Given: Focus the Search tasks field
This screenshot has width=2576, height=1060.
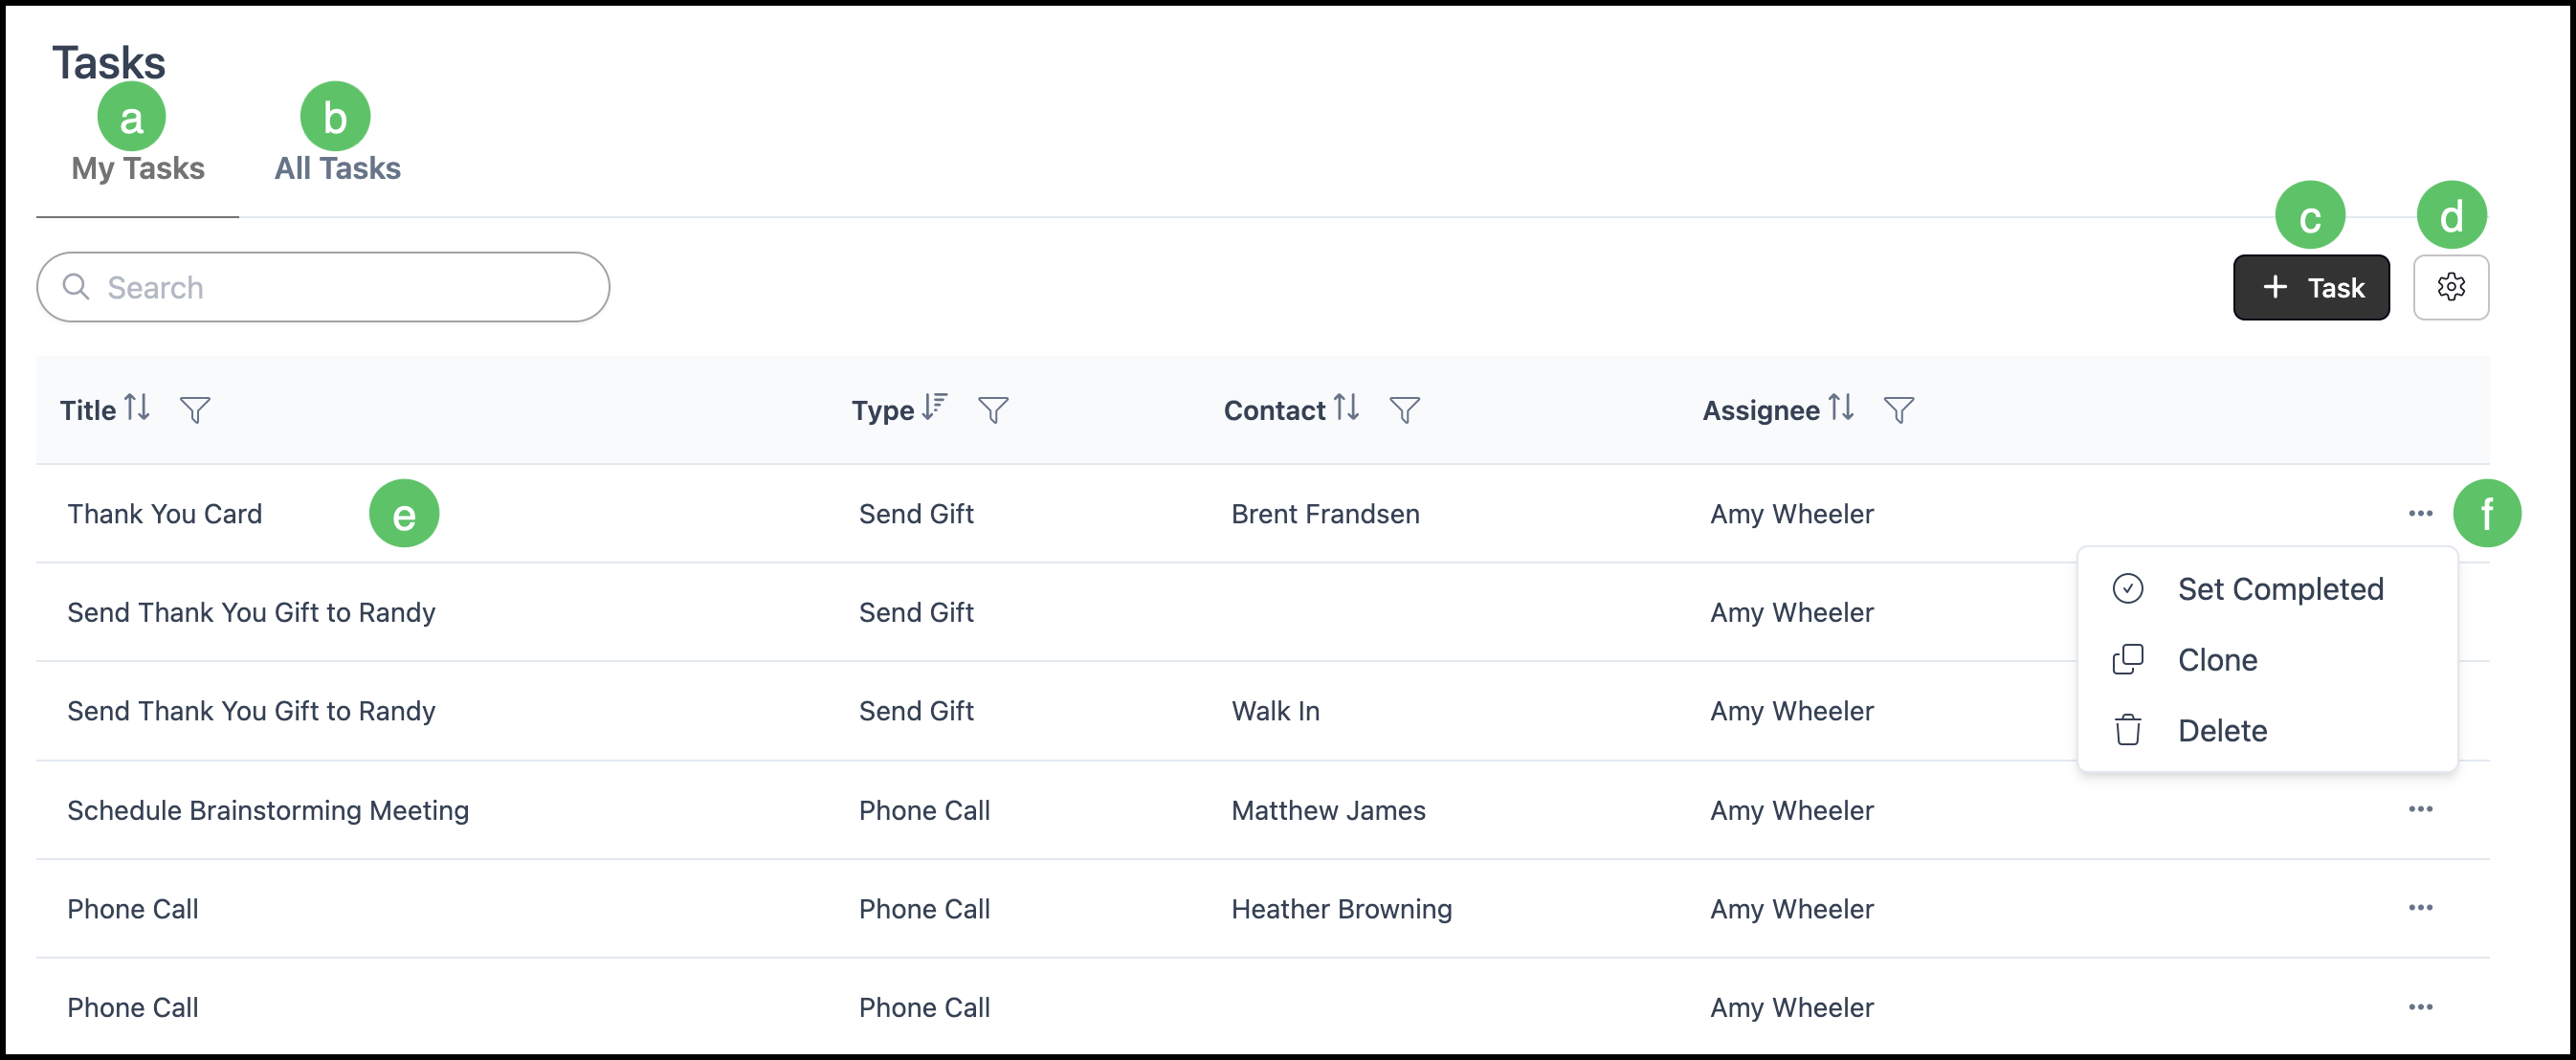Looking at the screenshot, I should click(x=323, y=287).
